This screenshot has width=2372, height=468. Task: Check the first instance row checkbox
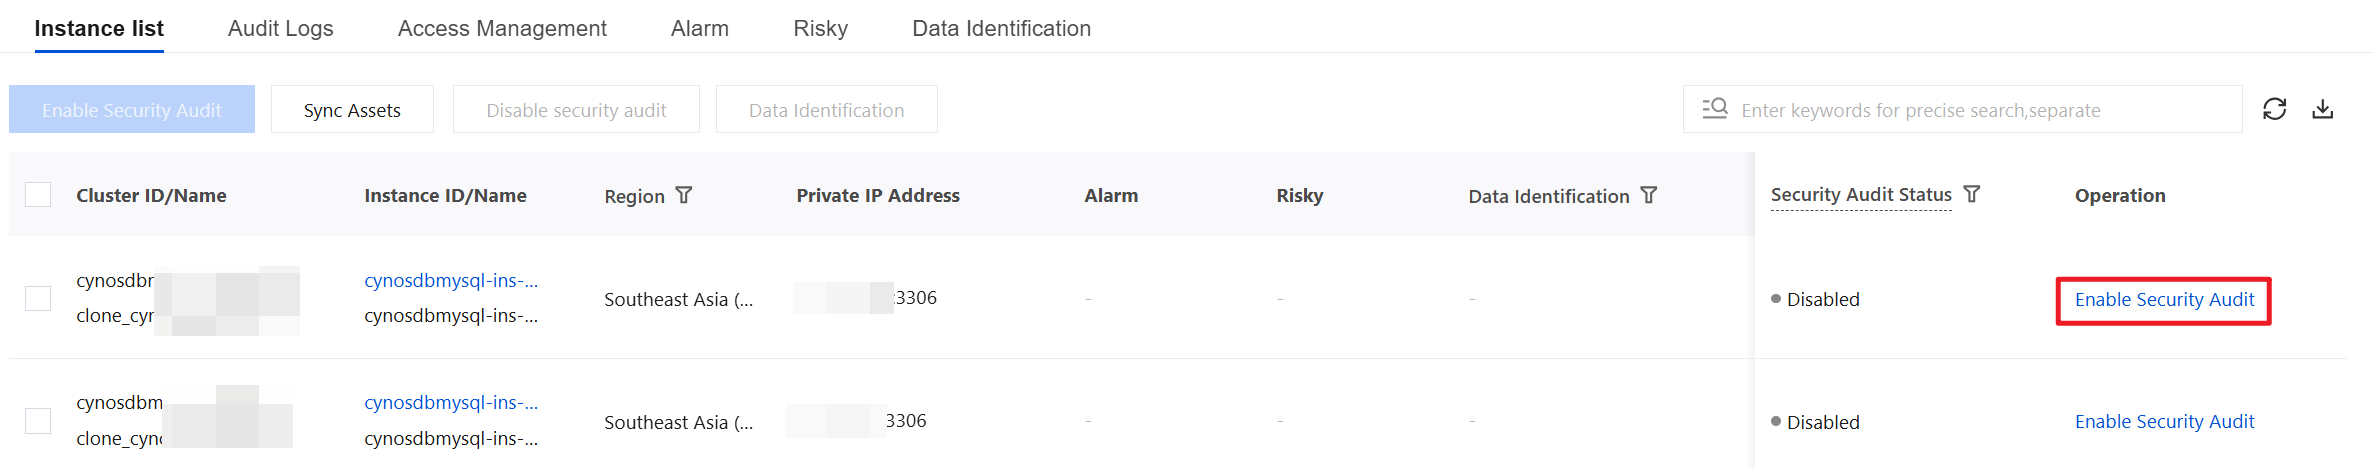pyautogui.click(x=38, y=298)
